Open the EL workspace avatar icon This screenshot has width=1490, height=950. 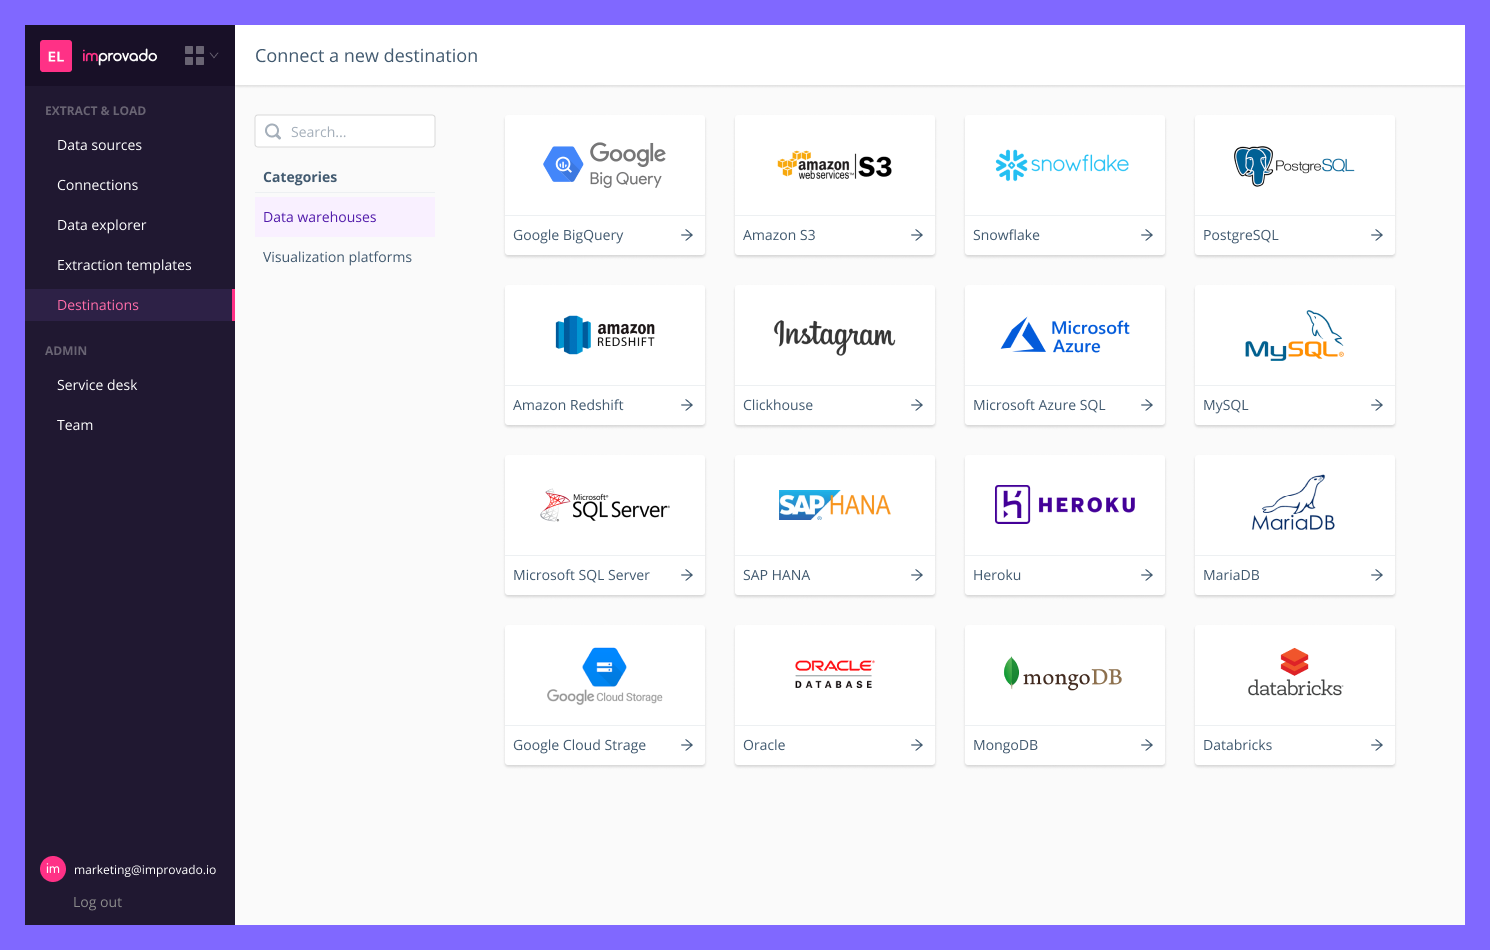coord(56,56)
